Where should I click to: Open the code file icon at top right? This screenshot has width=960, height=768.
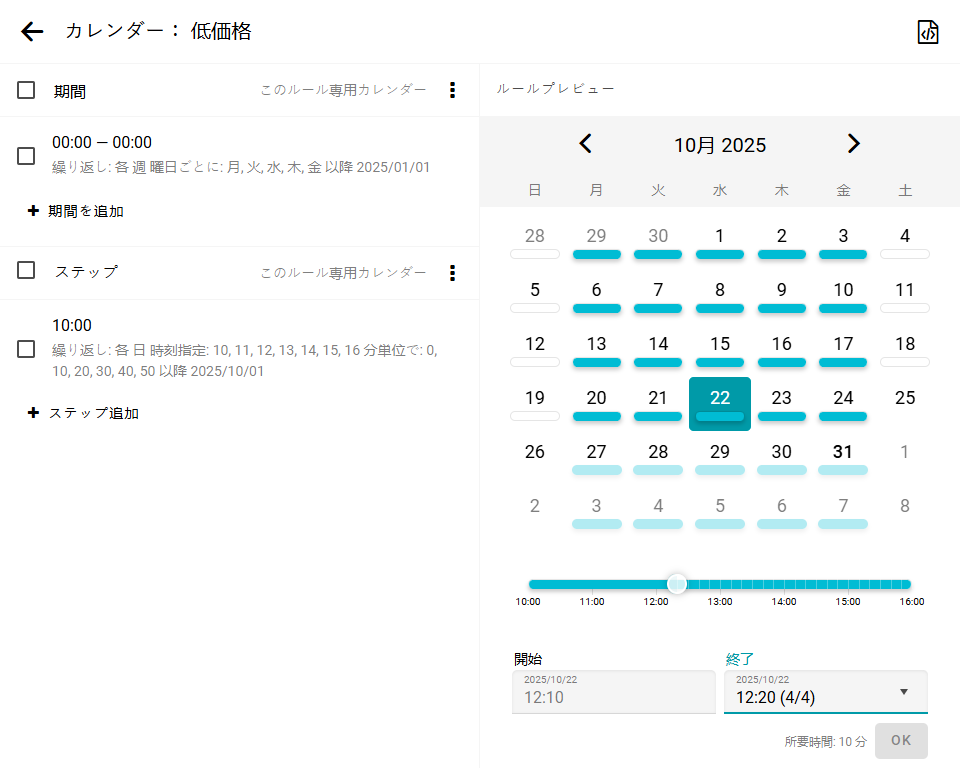(x=928, y=32)
